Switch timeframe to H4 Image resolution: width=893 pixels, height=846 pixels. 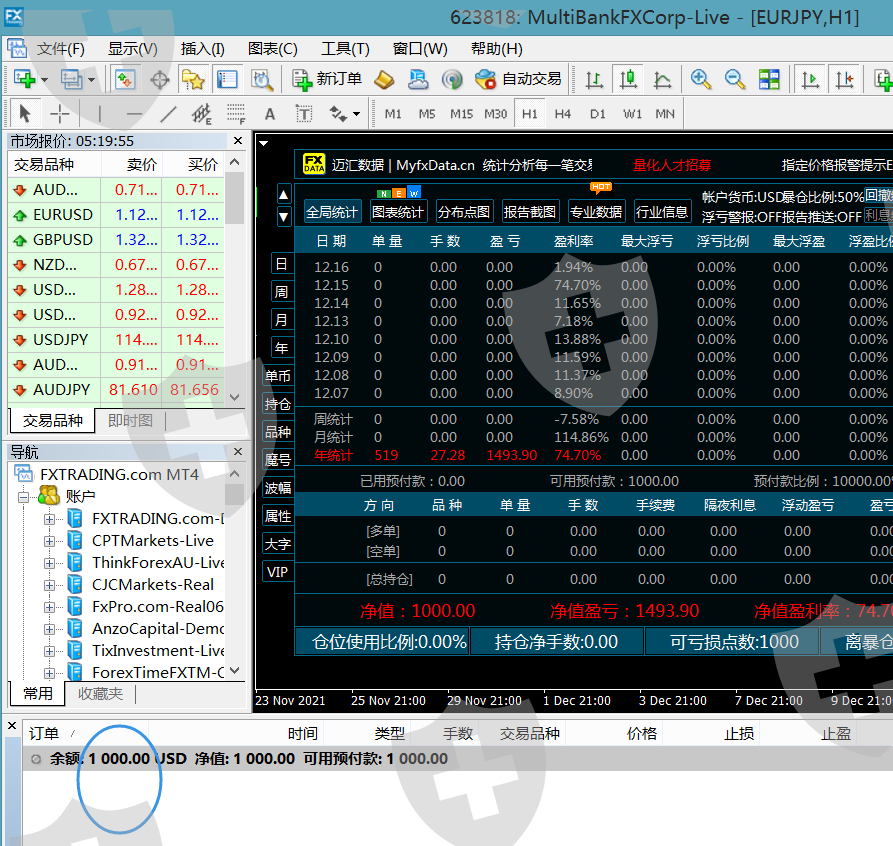click(x=563, y=114)
